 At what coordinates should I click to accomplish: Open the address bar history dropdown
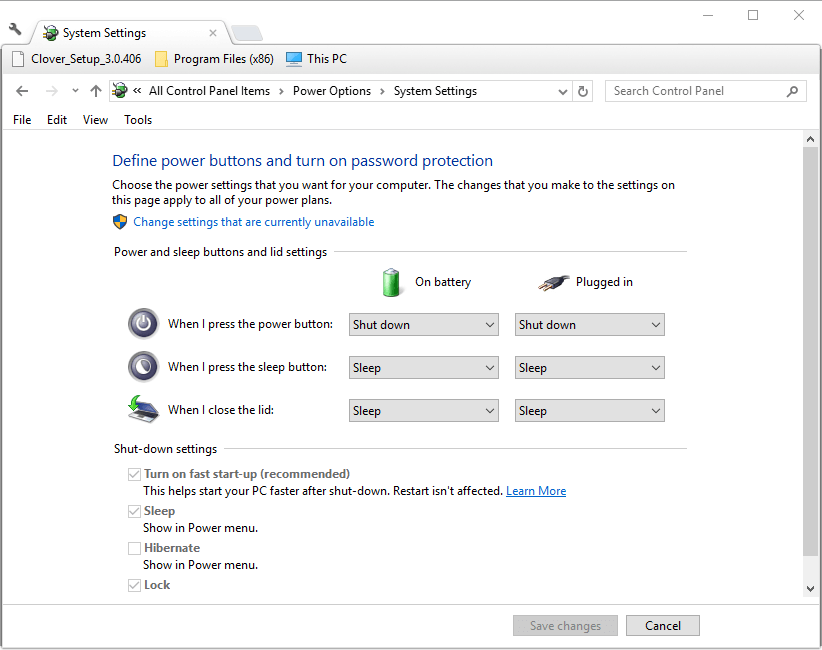[x=563, y=91]
